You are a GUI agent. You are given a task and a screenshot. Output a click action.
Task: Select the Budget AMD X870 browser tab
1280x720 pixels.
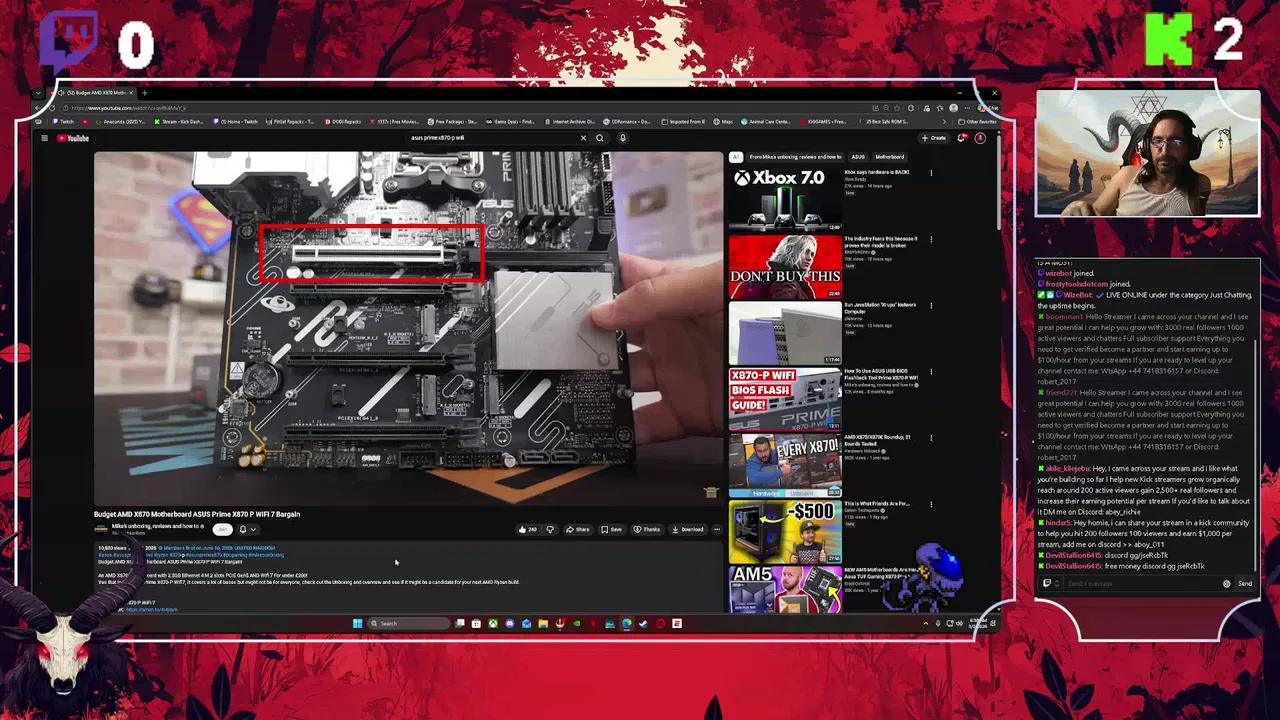click(x=96, y=93)
